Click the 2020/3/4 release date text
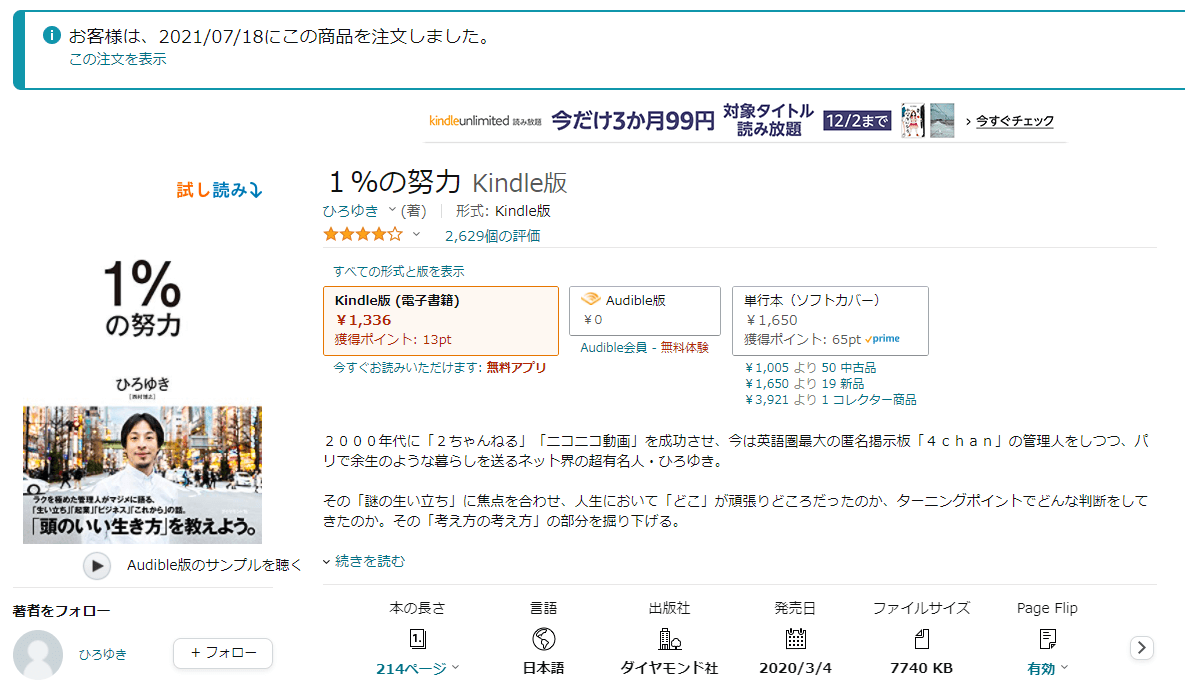Image resolution: width=1185 pixels, height=694 pixels. point(795,668)
